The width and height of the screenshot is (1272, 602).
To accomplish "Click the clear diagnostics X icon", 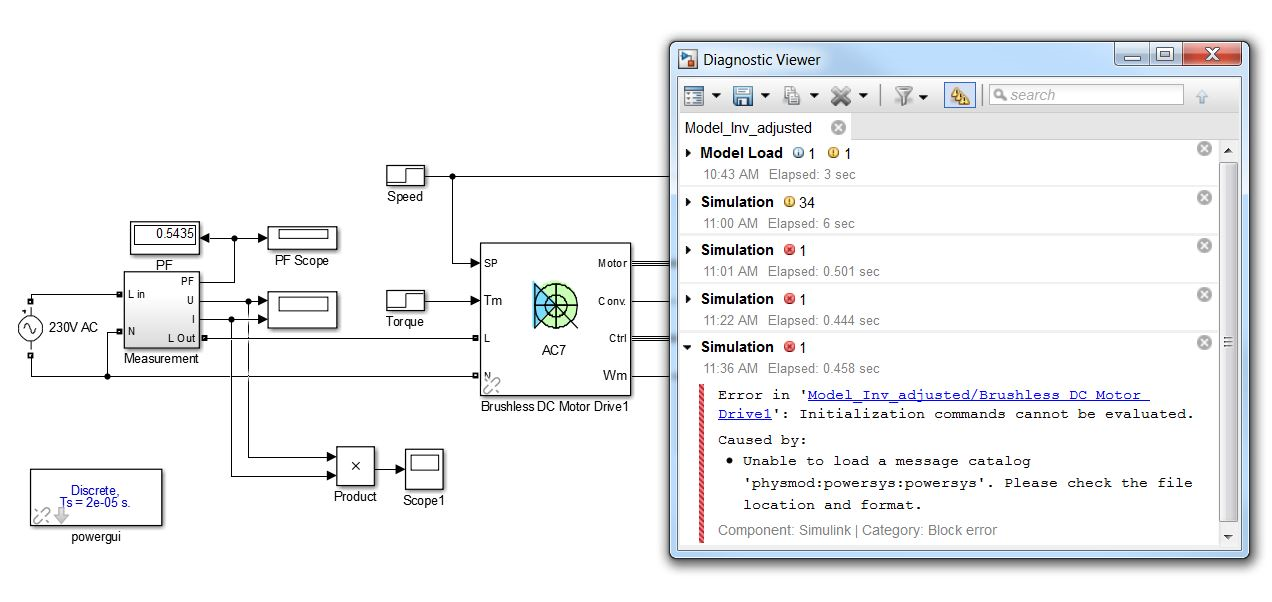I will [841, 96].
